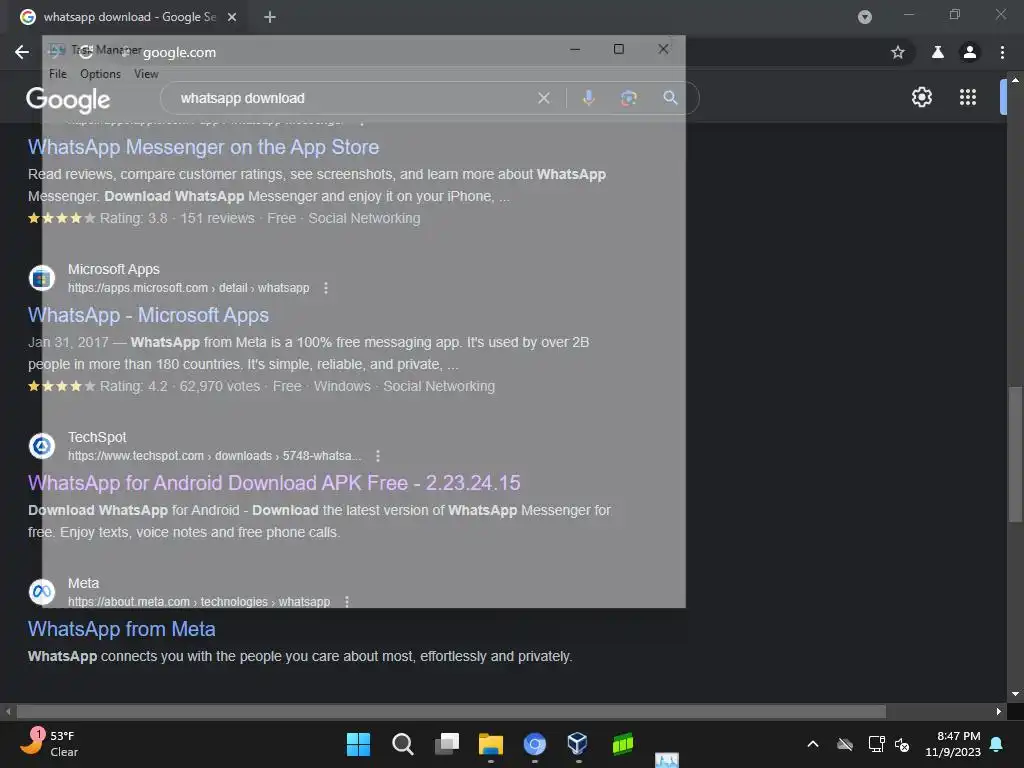Open more options for TechSpot result
This screenshot has height=768, width=1024.
(378, 456)
